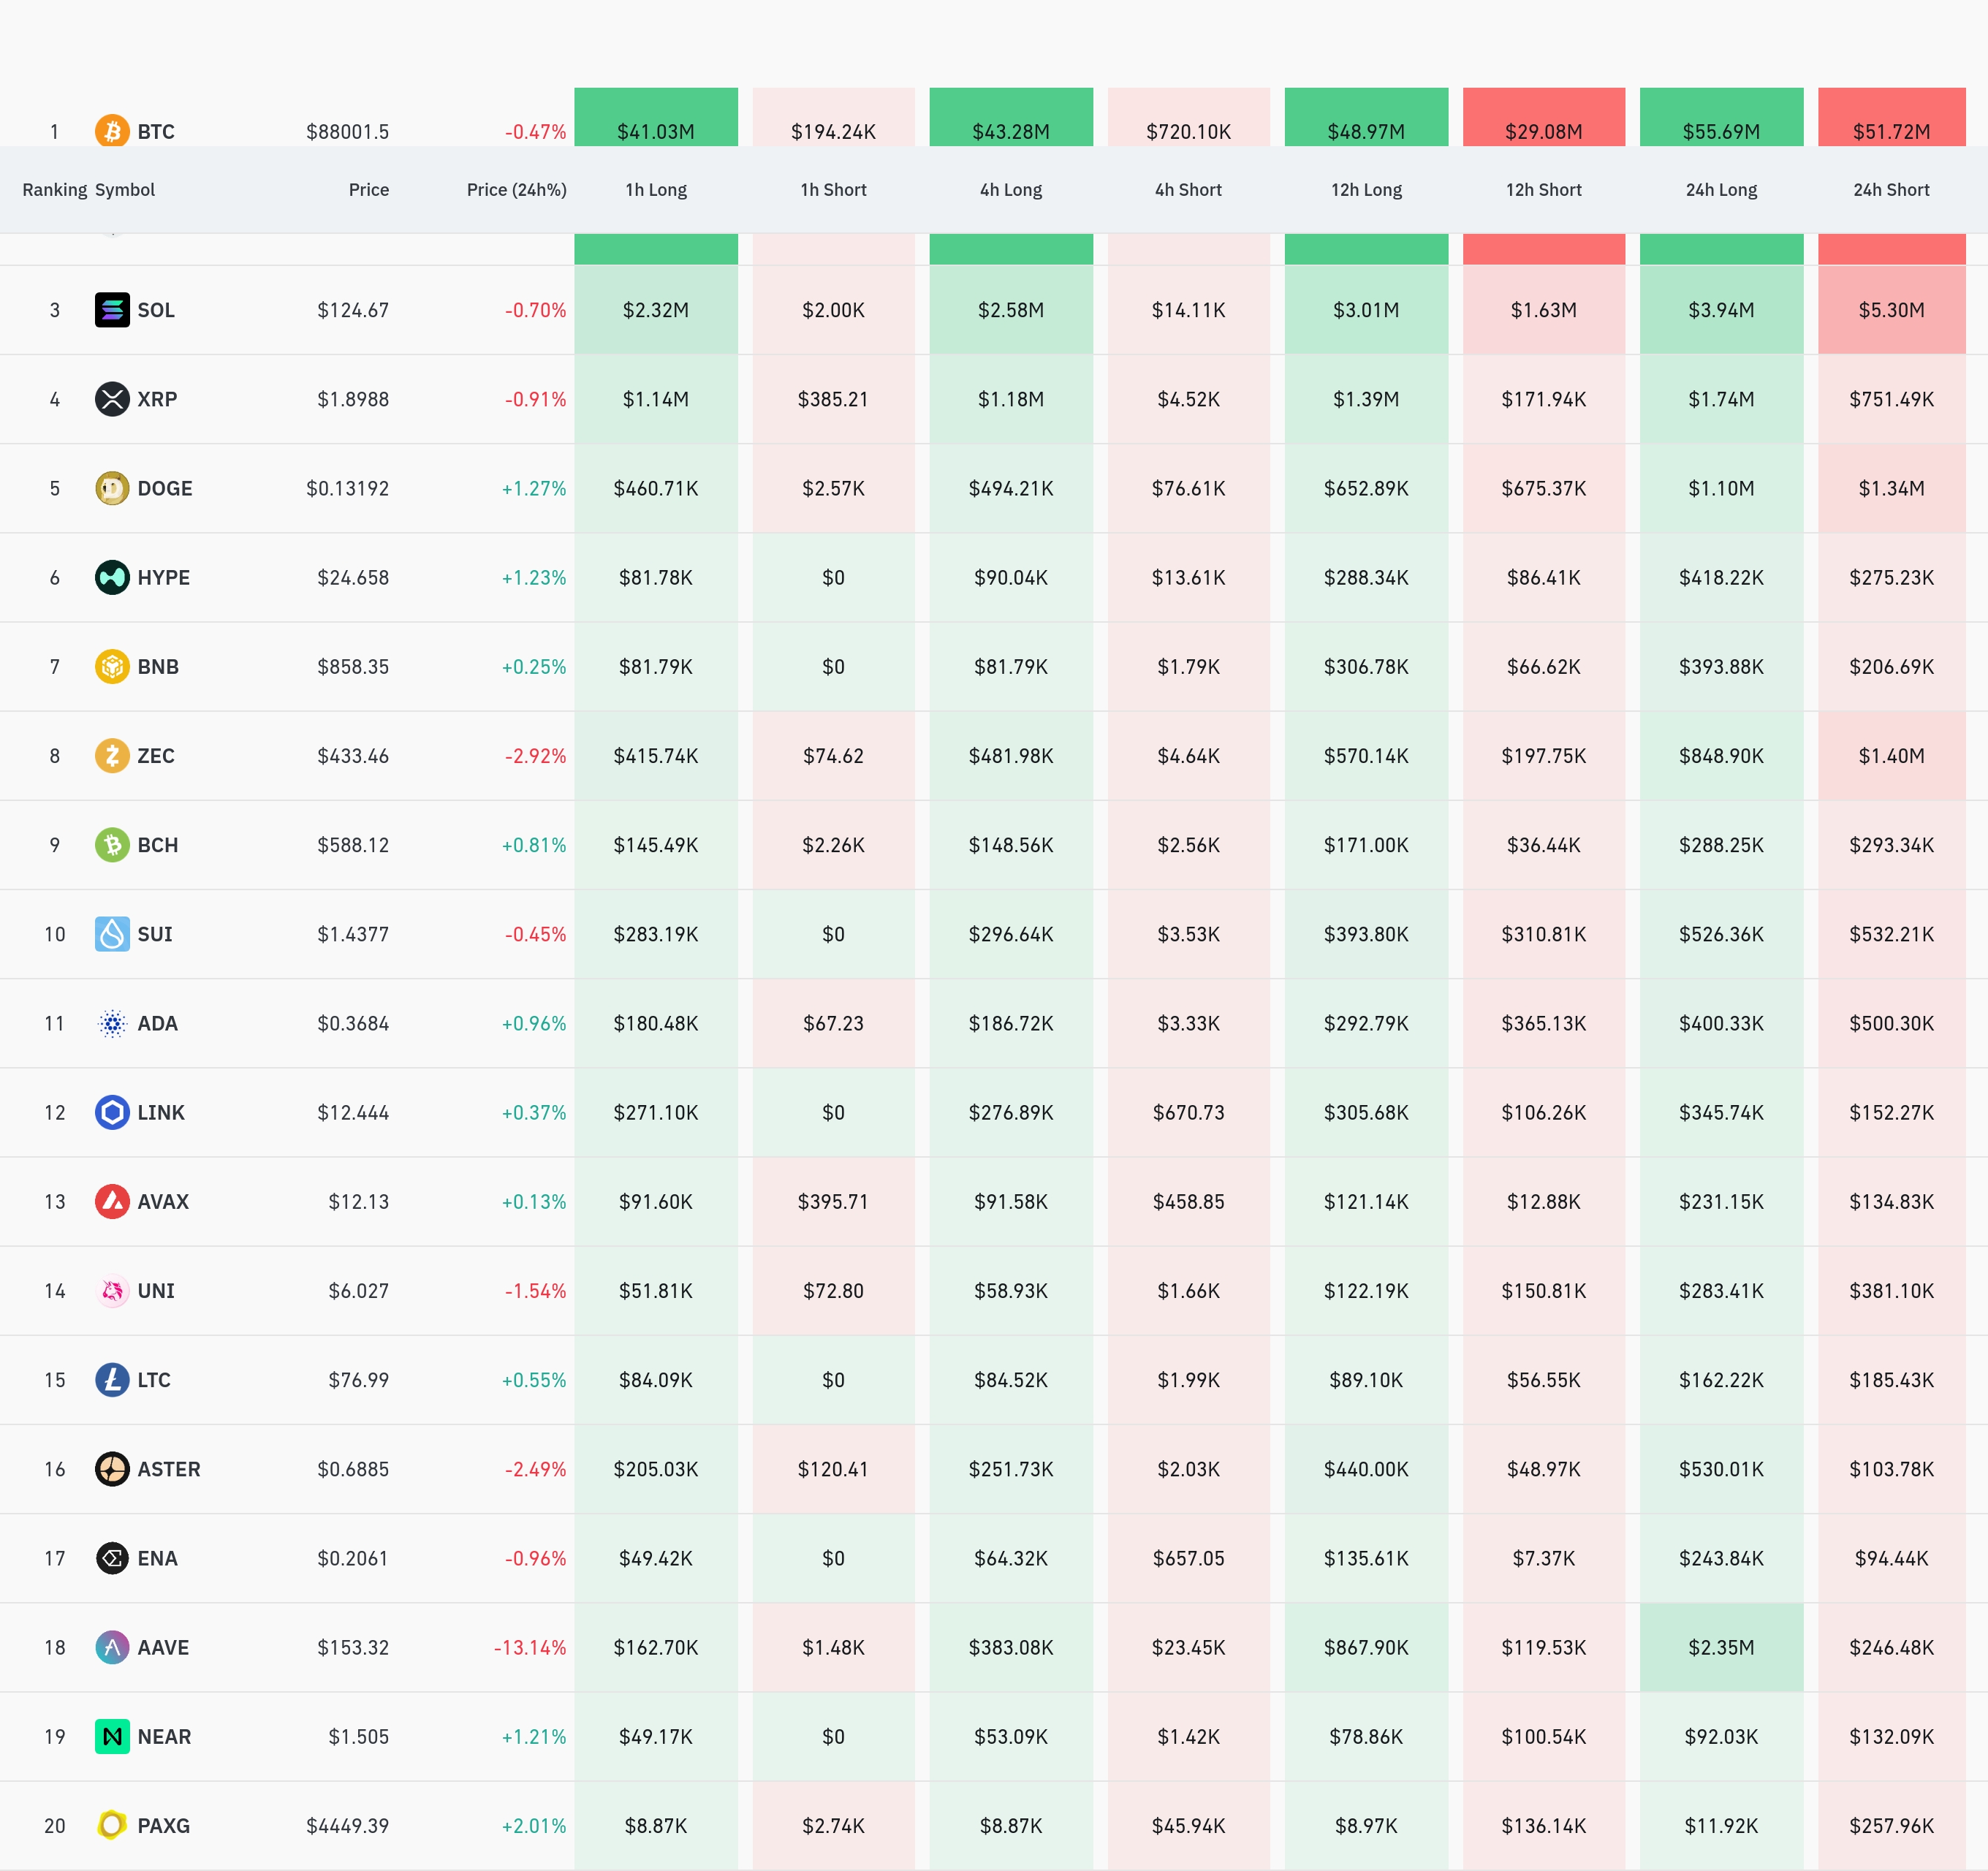Click the ZEC coin icon

coord(112,755)
